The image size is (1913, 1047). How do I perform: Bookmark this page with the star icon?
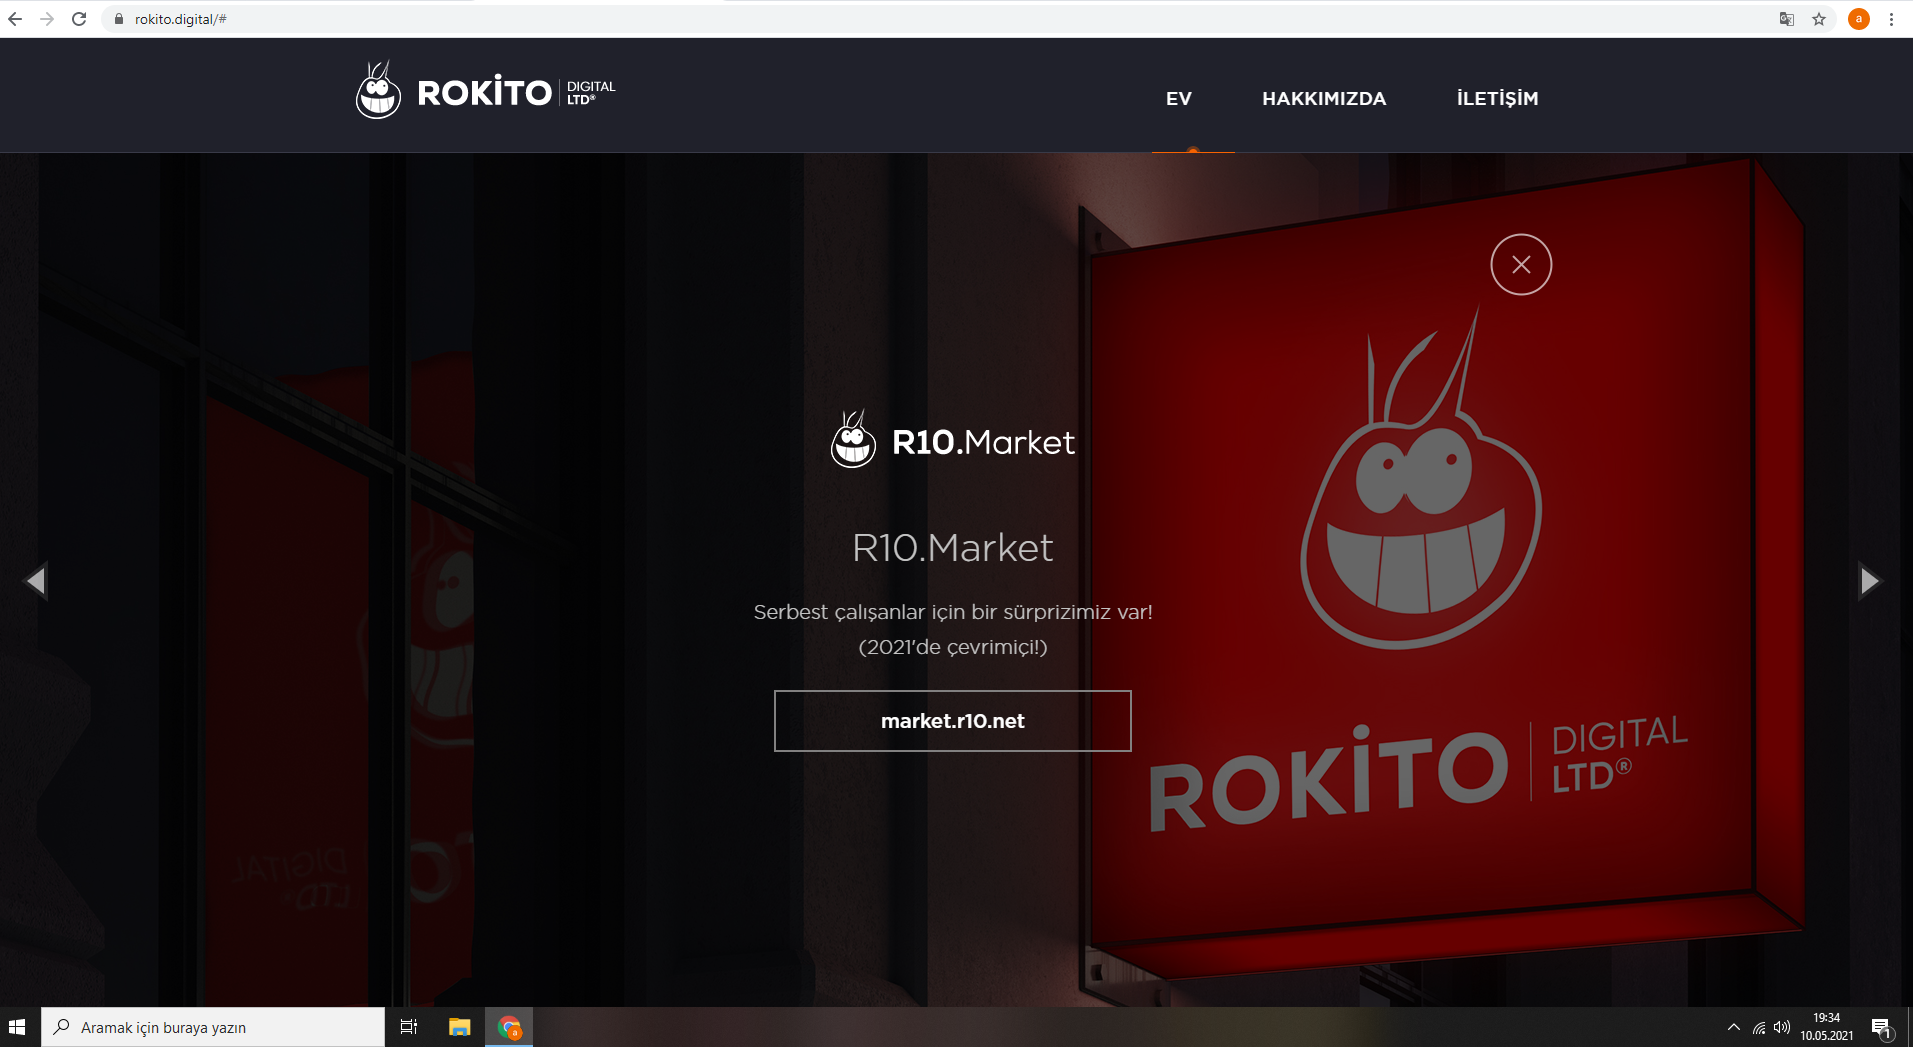(1819, 19)
